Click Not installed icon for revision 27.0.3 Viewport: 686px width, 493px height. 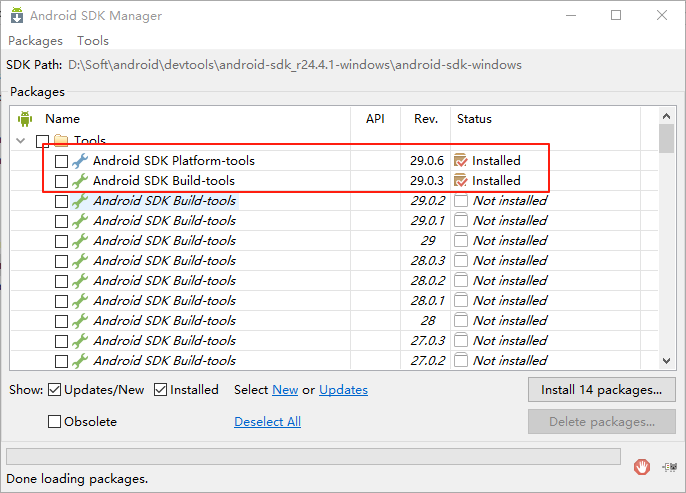pyautogui.click(x=461, y=341)
